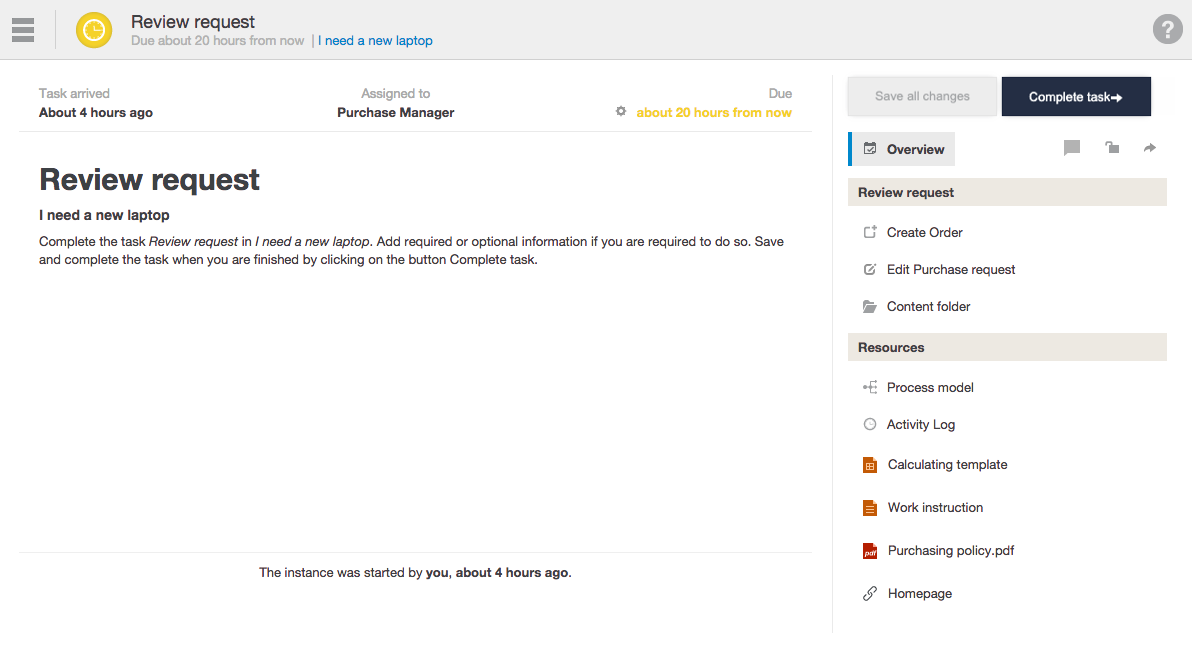This screenshot has height=649, width=1192.
Task: Click the unlock task icon
Action: tap(1111, 148)
